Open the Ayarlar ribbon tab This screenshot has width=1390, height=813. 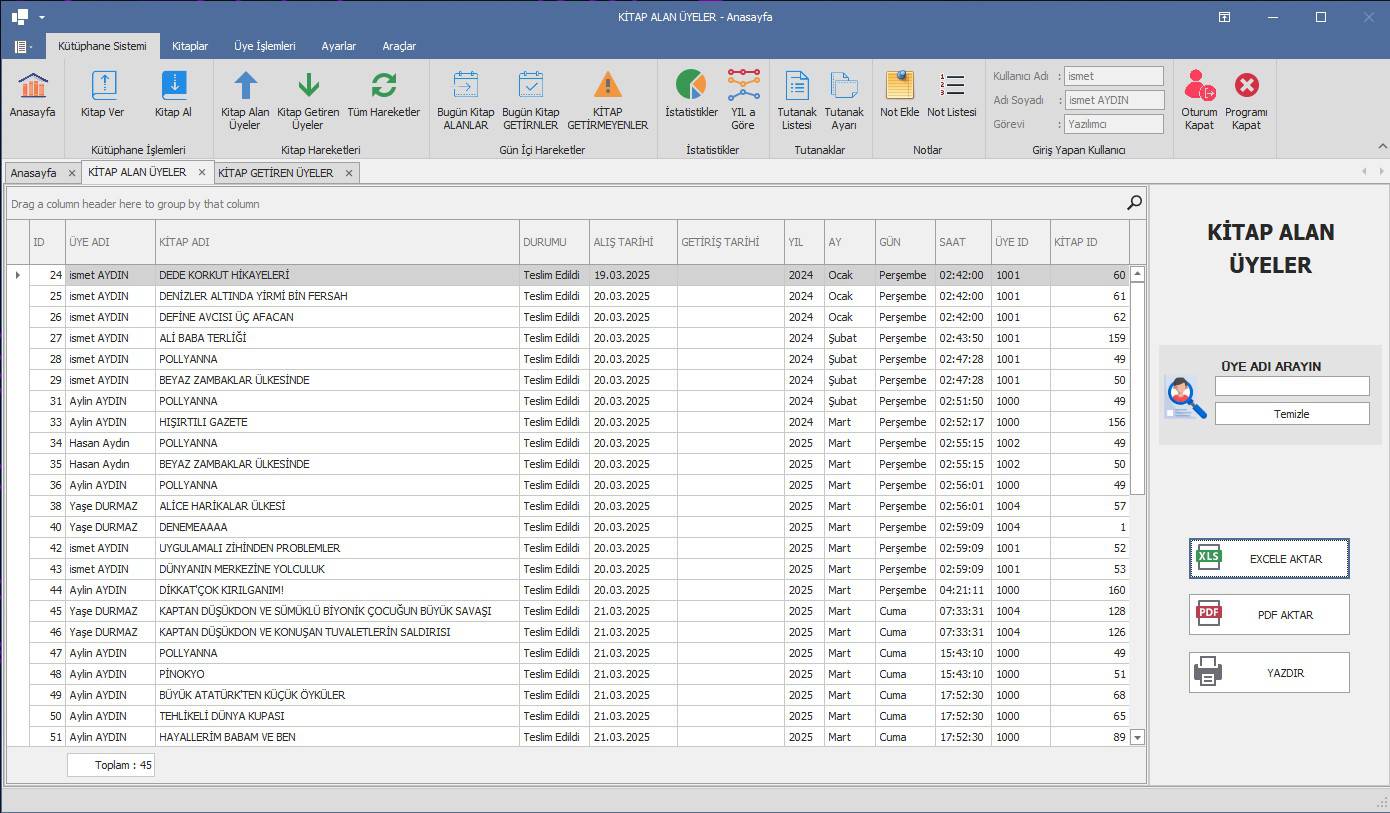[338, 46]
